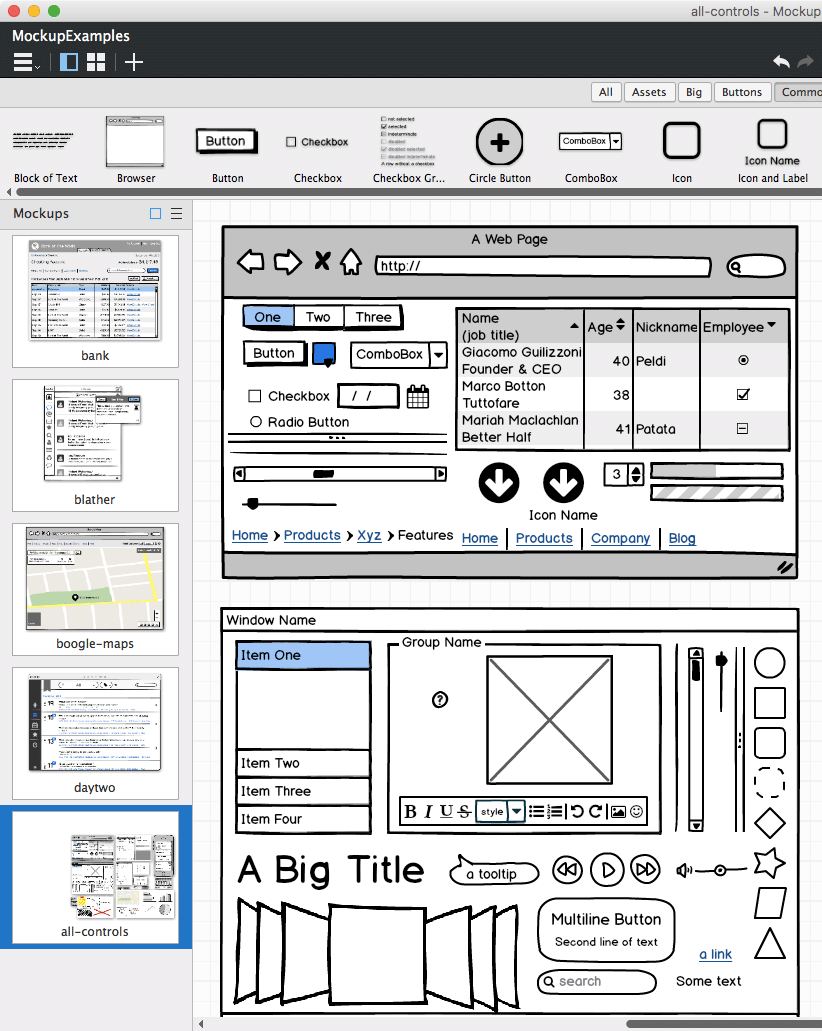Screen dimensions: 822x1031
Task: Add a new mockup with plus icon
Action: pyautogui.click(x=133, y=62)
